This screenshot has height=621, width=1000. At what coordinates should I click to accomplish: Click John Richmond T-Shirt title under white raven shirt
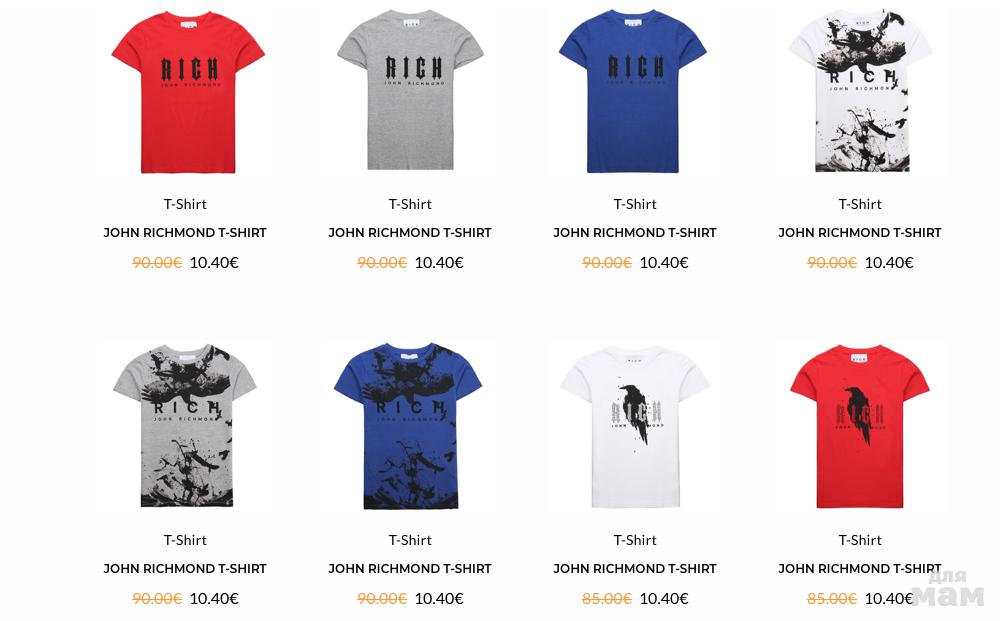[635, 569]
